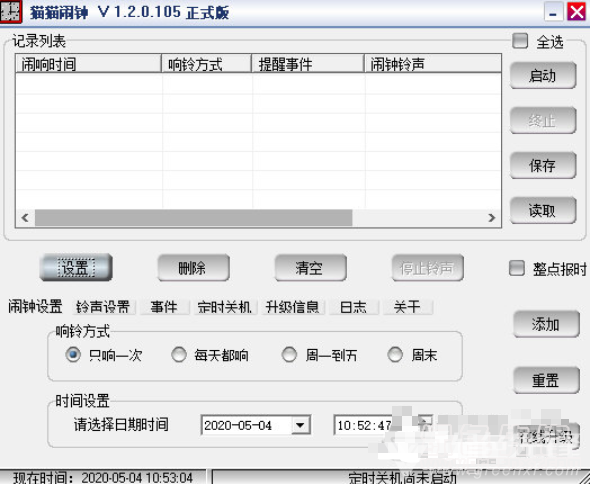The image size is (590, 484).
Task: Toggle the 整点报时 checkbox
Action: pos(516,268)
